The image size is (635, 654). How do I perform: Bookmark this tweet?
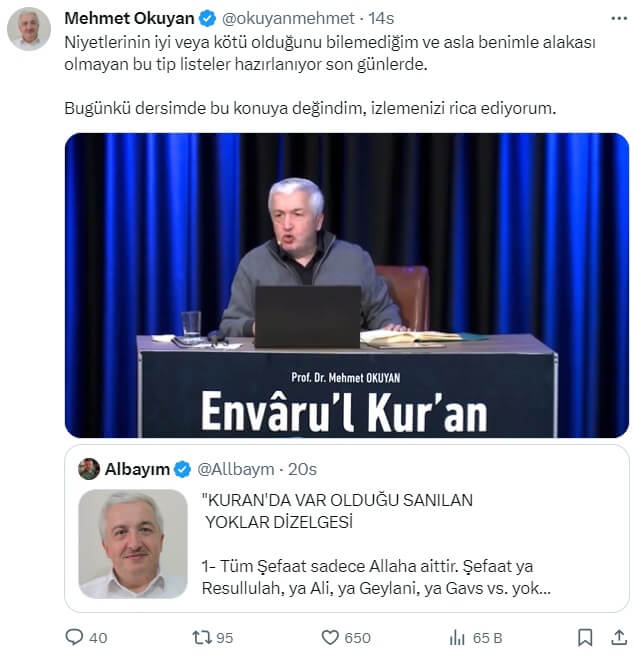pos(585,637)
